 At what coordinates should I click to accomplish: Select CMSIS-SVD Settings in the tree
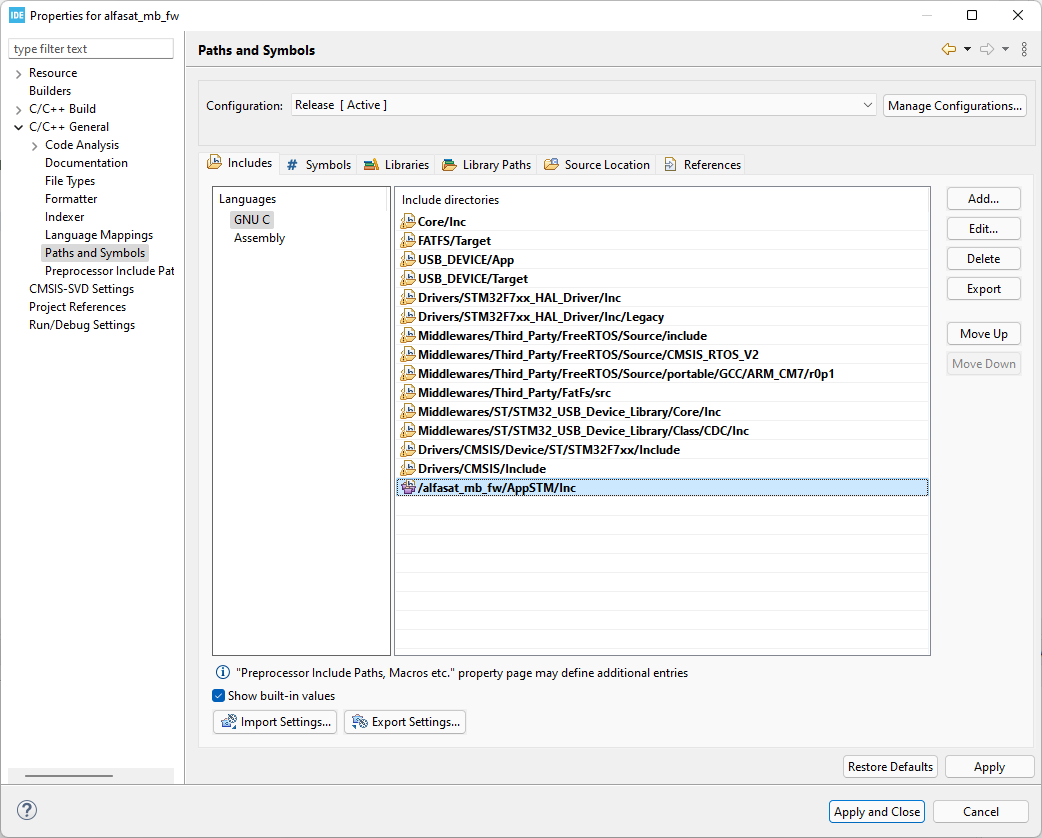(82, 288)
